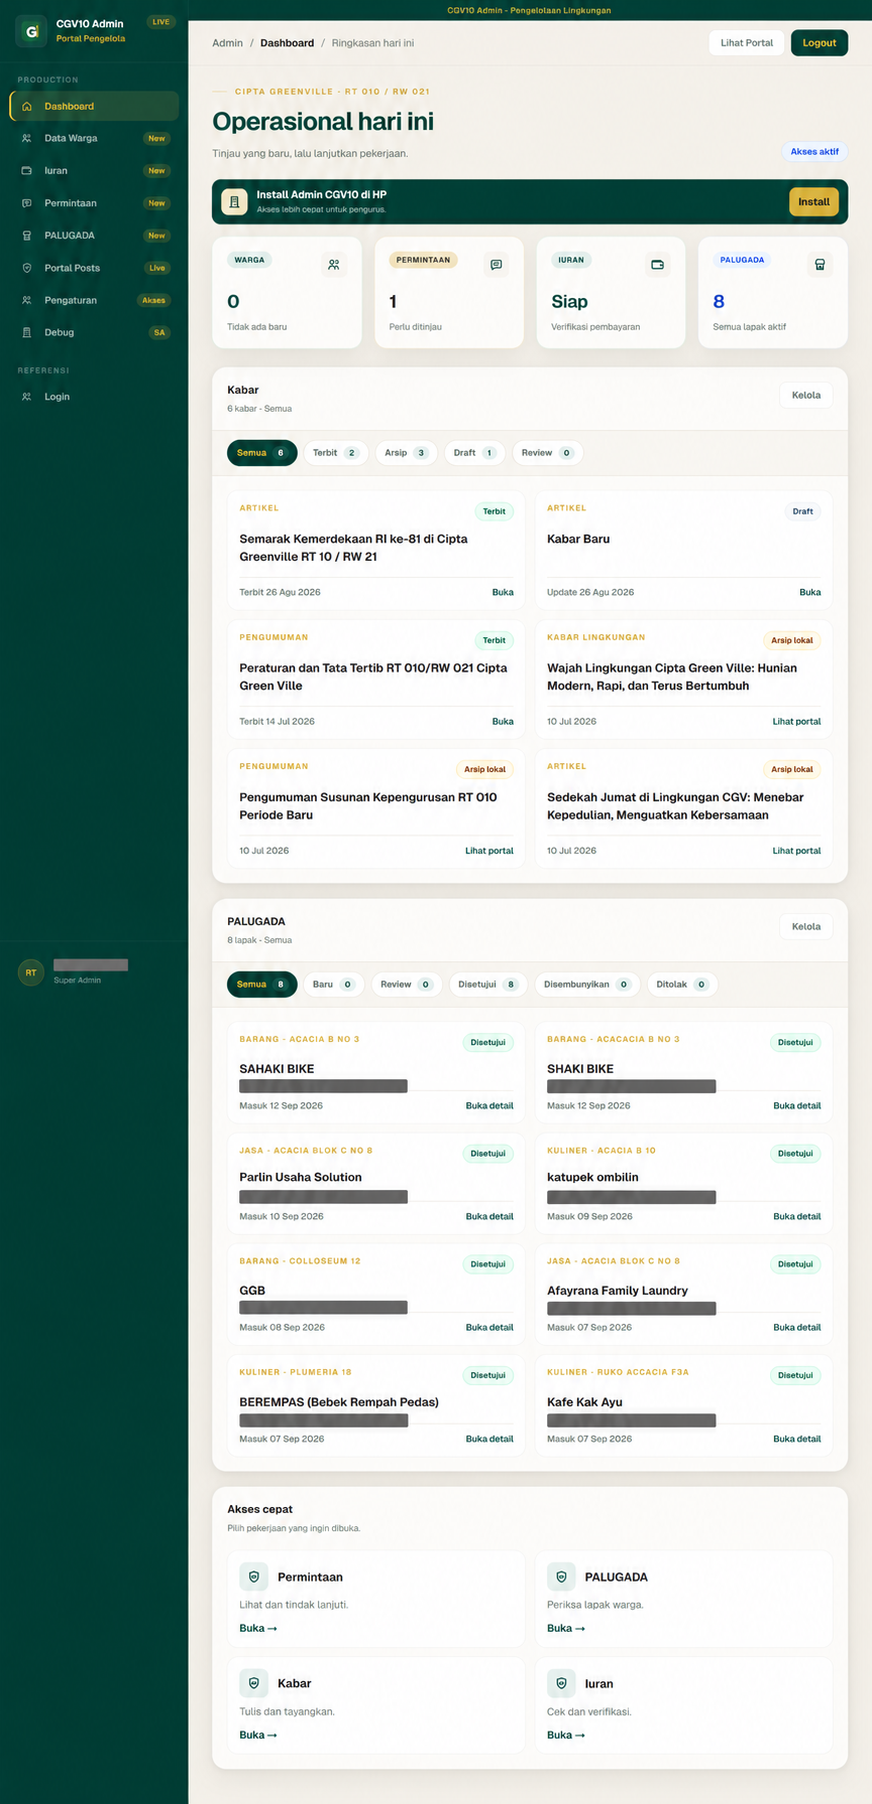
Task: Install the Admin CGV10 app
Action: click(813, 202)
